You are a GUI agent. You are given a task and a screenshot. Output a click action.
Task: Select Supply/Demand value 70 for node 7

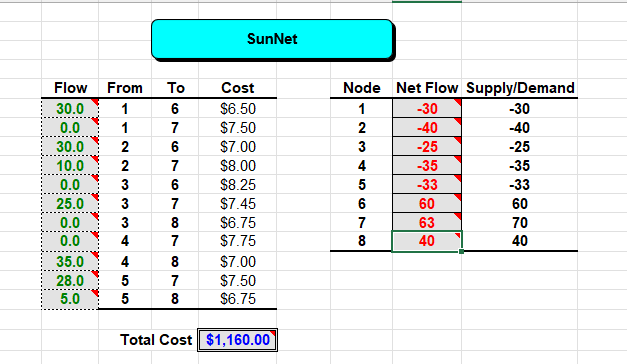[520, 222]
